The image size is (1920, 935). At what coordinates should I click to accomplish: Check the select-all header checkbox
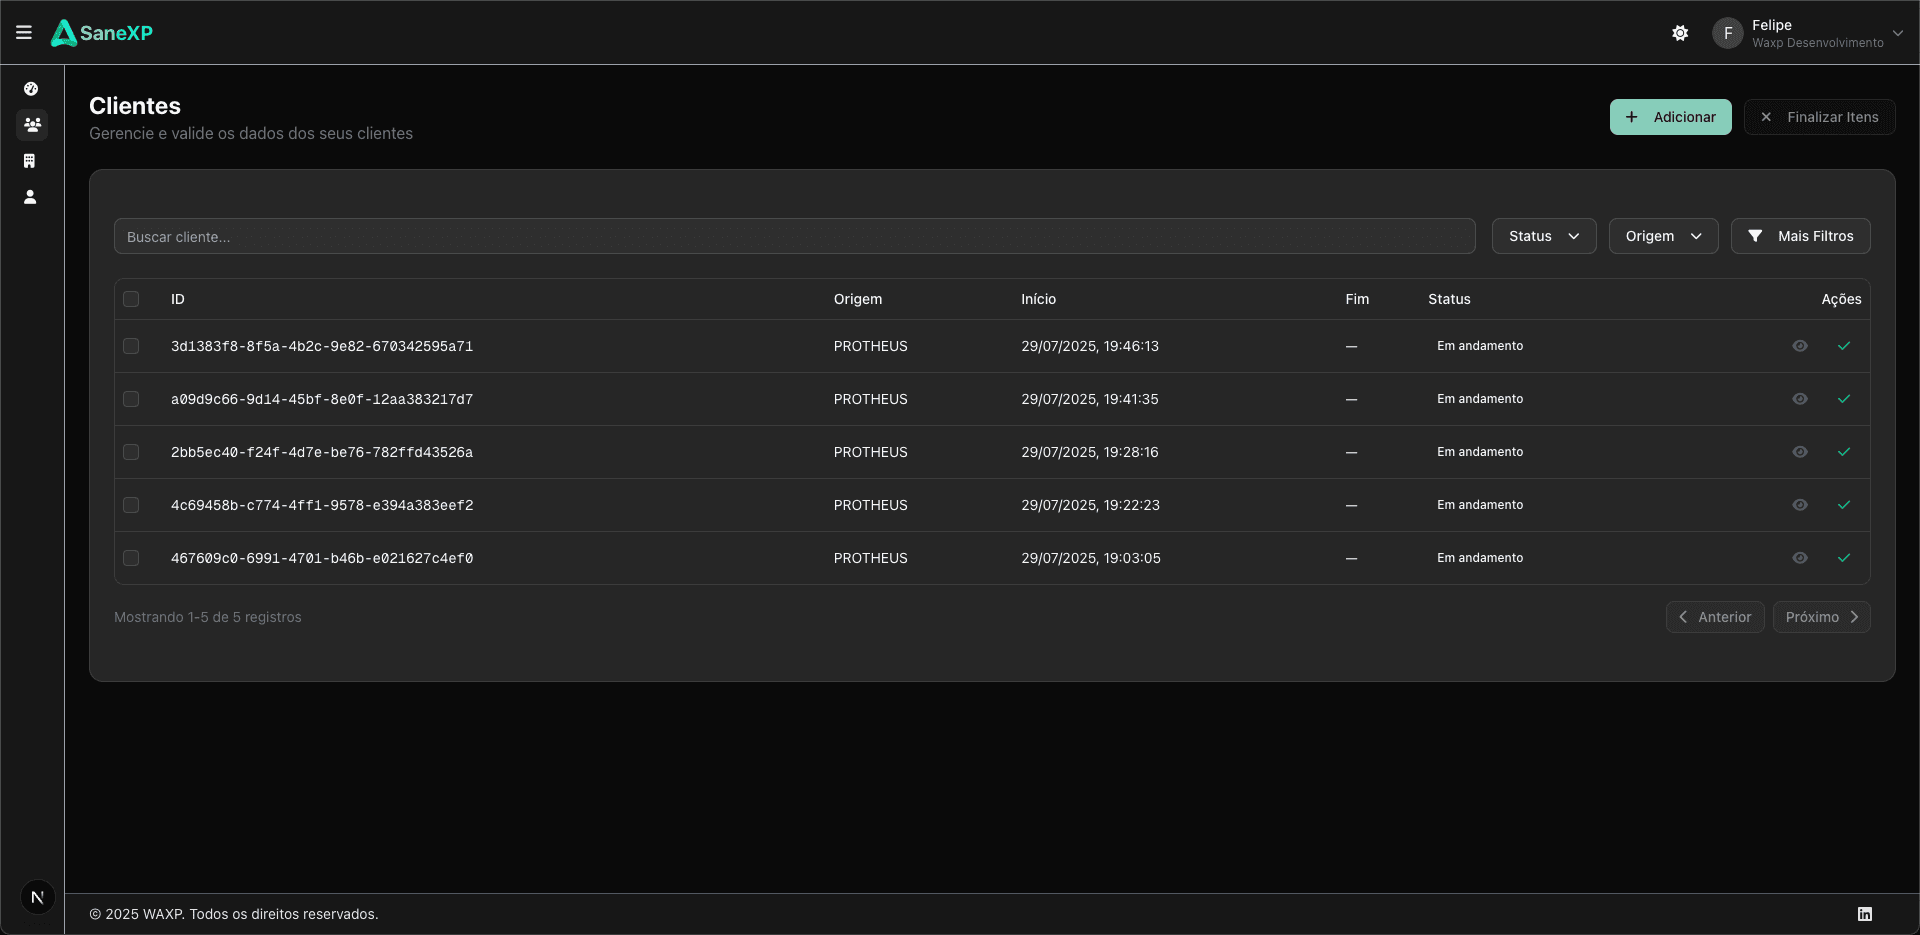coord(131,299)
